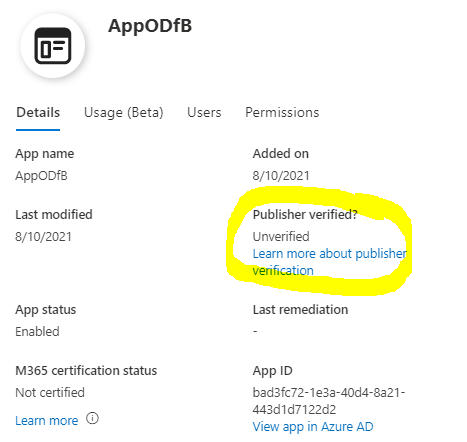The width and height of the screenshot is (467, 442).
Task: Click the Not certified status value
Action: (x=50, y=393)
